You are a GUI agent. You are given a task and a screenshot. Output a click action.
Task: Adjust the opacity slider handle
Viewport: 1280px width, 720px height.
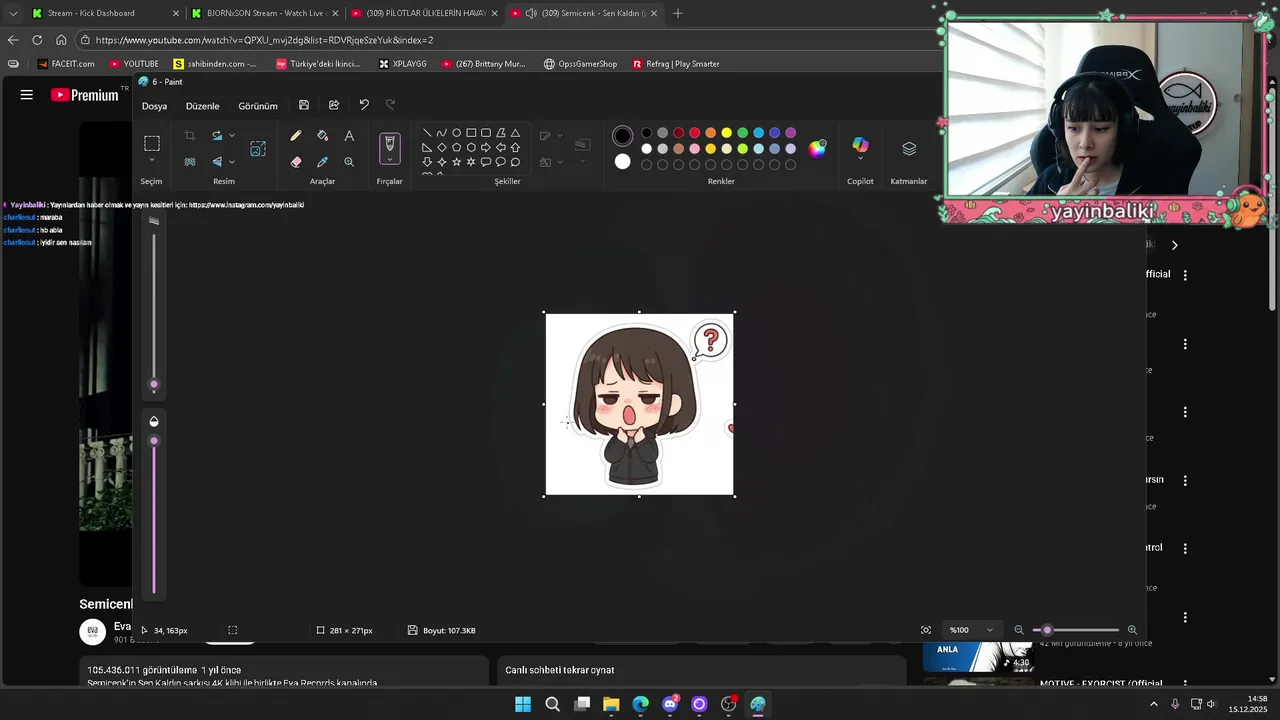pyautogui.click(x=154, y=441)
